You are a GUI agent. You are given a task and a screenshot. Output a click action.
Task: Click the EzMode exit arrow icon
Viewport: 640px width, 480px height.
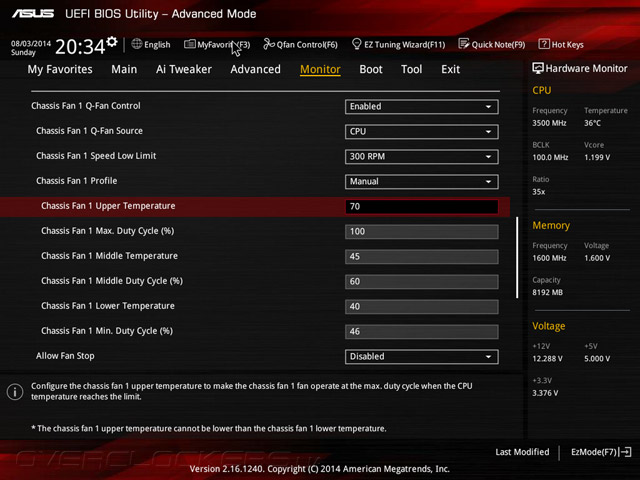(625, 452)
